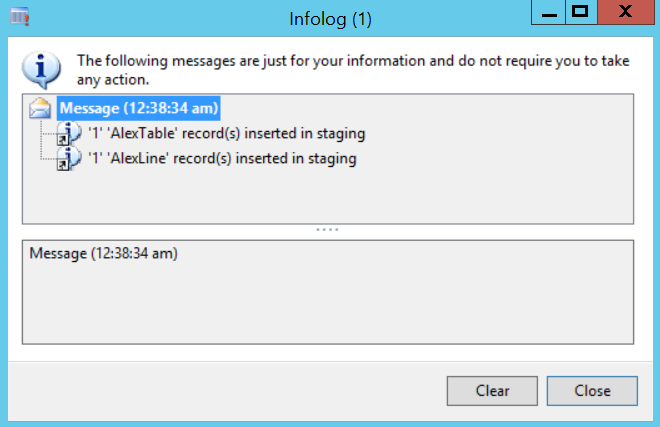Click the open envelope icon beside Message

coord(41,108)
